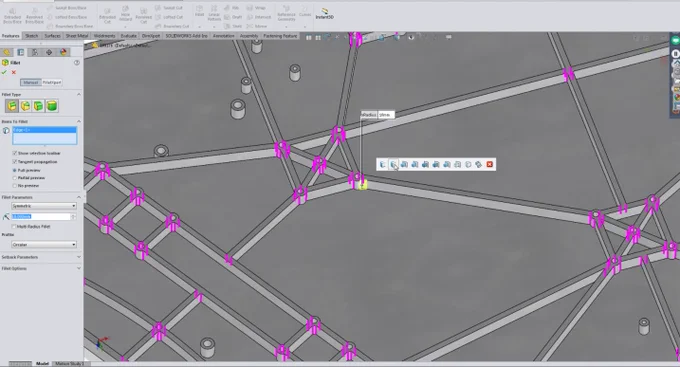
Task: Select the Extruded Boss/Base tool
Action: coord(12,15)
